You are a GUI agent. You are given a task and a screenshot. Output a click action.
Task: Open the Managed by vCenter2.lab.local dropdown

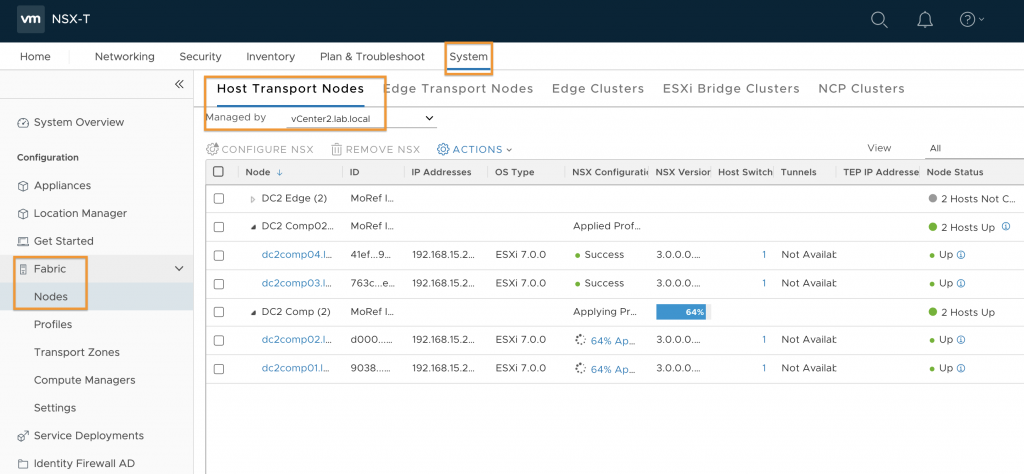click(362, 119)
